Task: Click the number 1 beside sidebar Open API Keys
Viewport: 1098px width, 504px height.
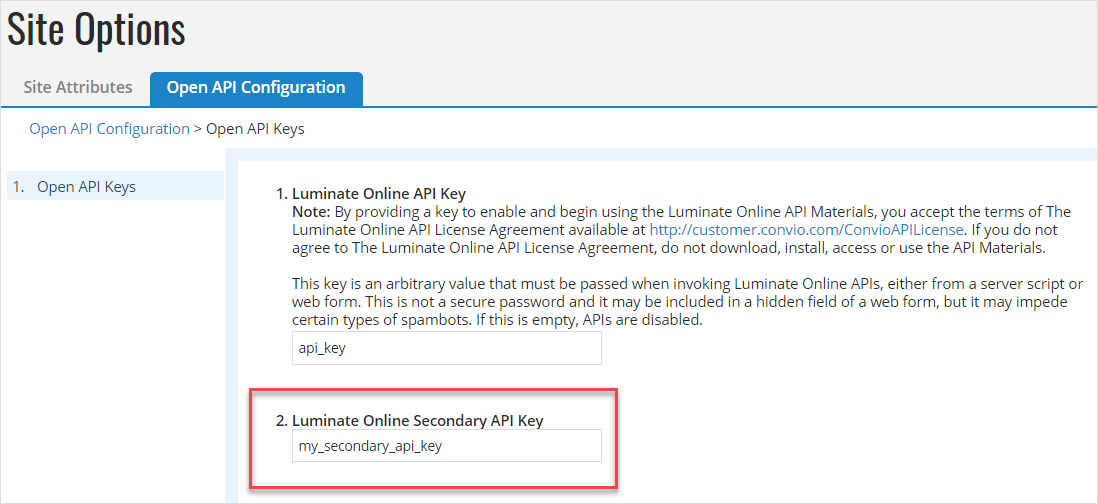Action: pyautogui.click(x=19, y=187)
